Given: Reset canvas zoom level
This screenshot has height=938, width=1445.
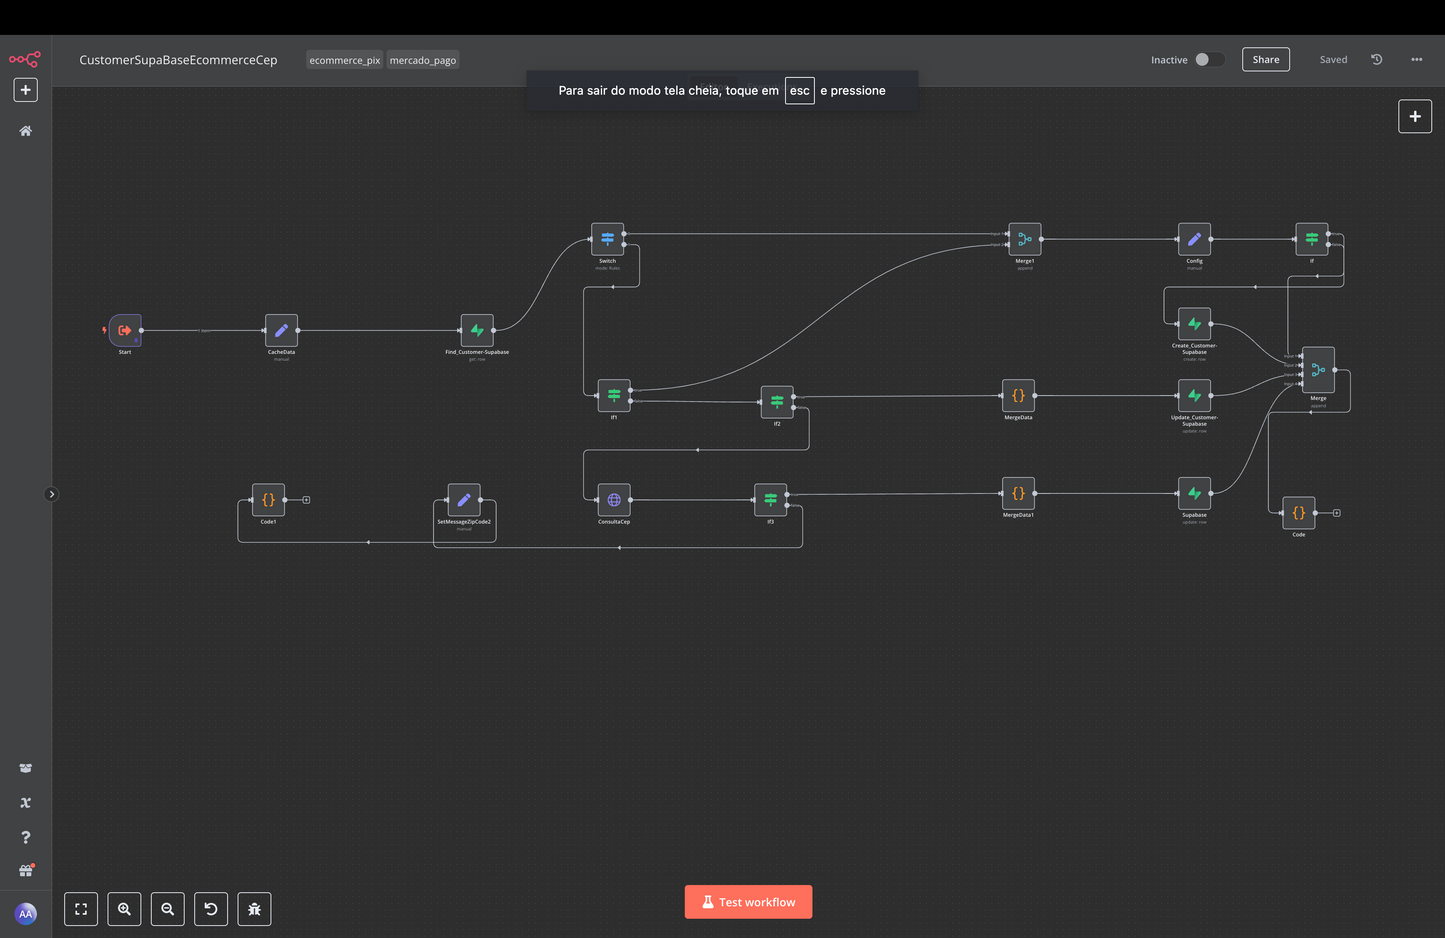Looking at the screenshot, I should pos(211,909).
